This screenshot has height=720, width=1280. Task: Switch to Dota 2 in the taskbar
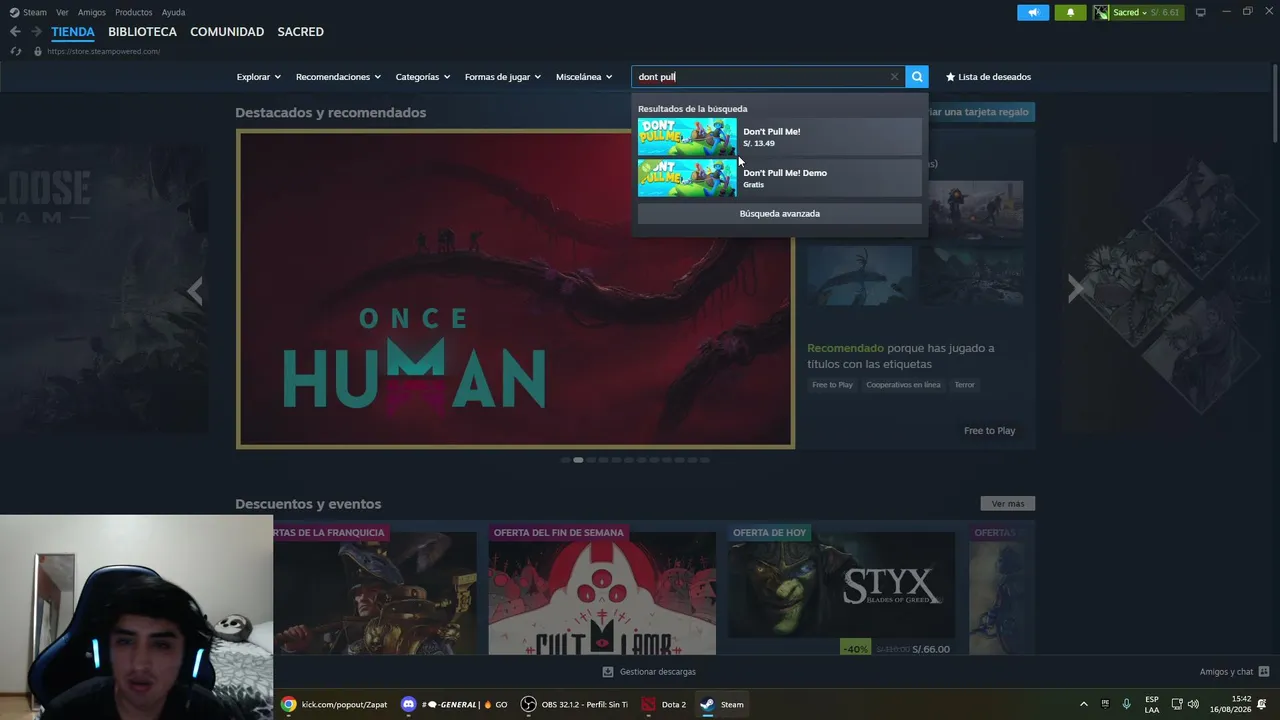664,704
